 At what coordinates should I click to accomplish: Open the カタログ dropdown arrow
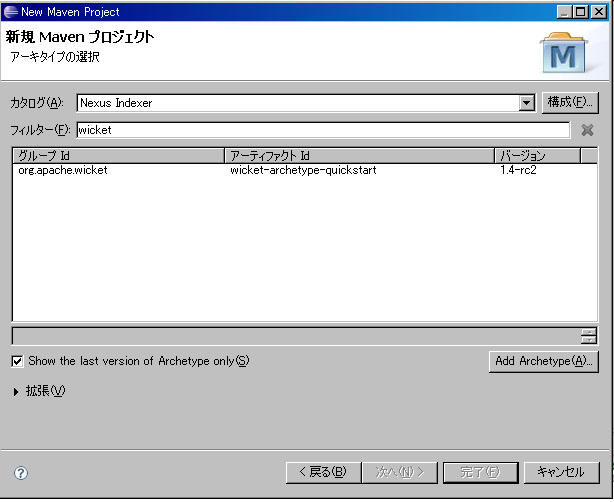(x=526, y=103)
